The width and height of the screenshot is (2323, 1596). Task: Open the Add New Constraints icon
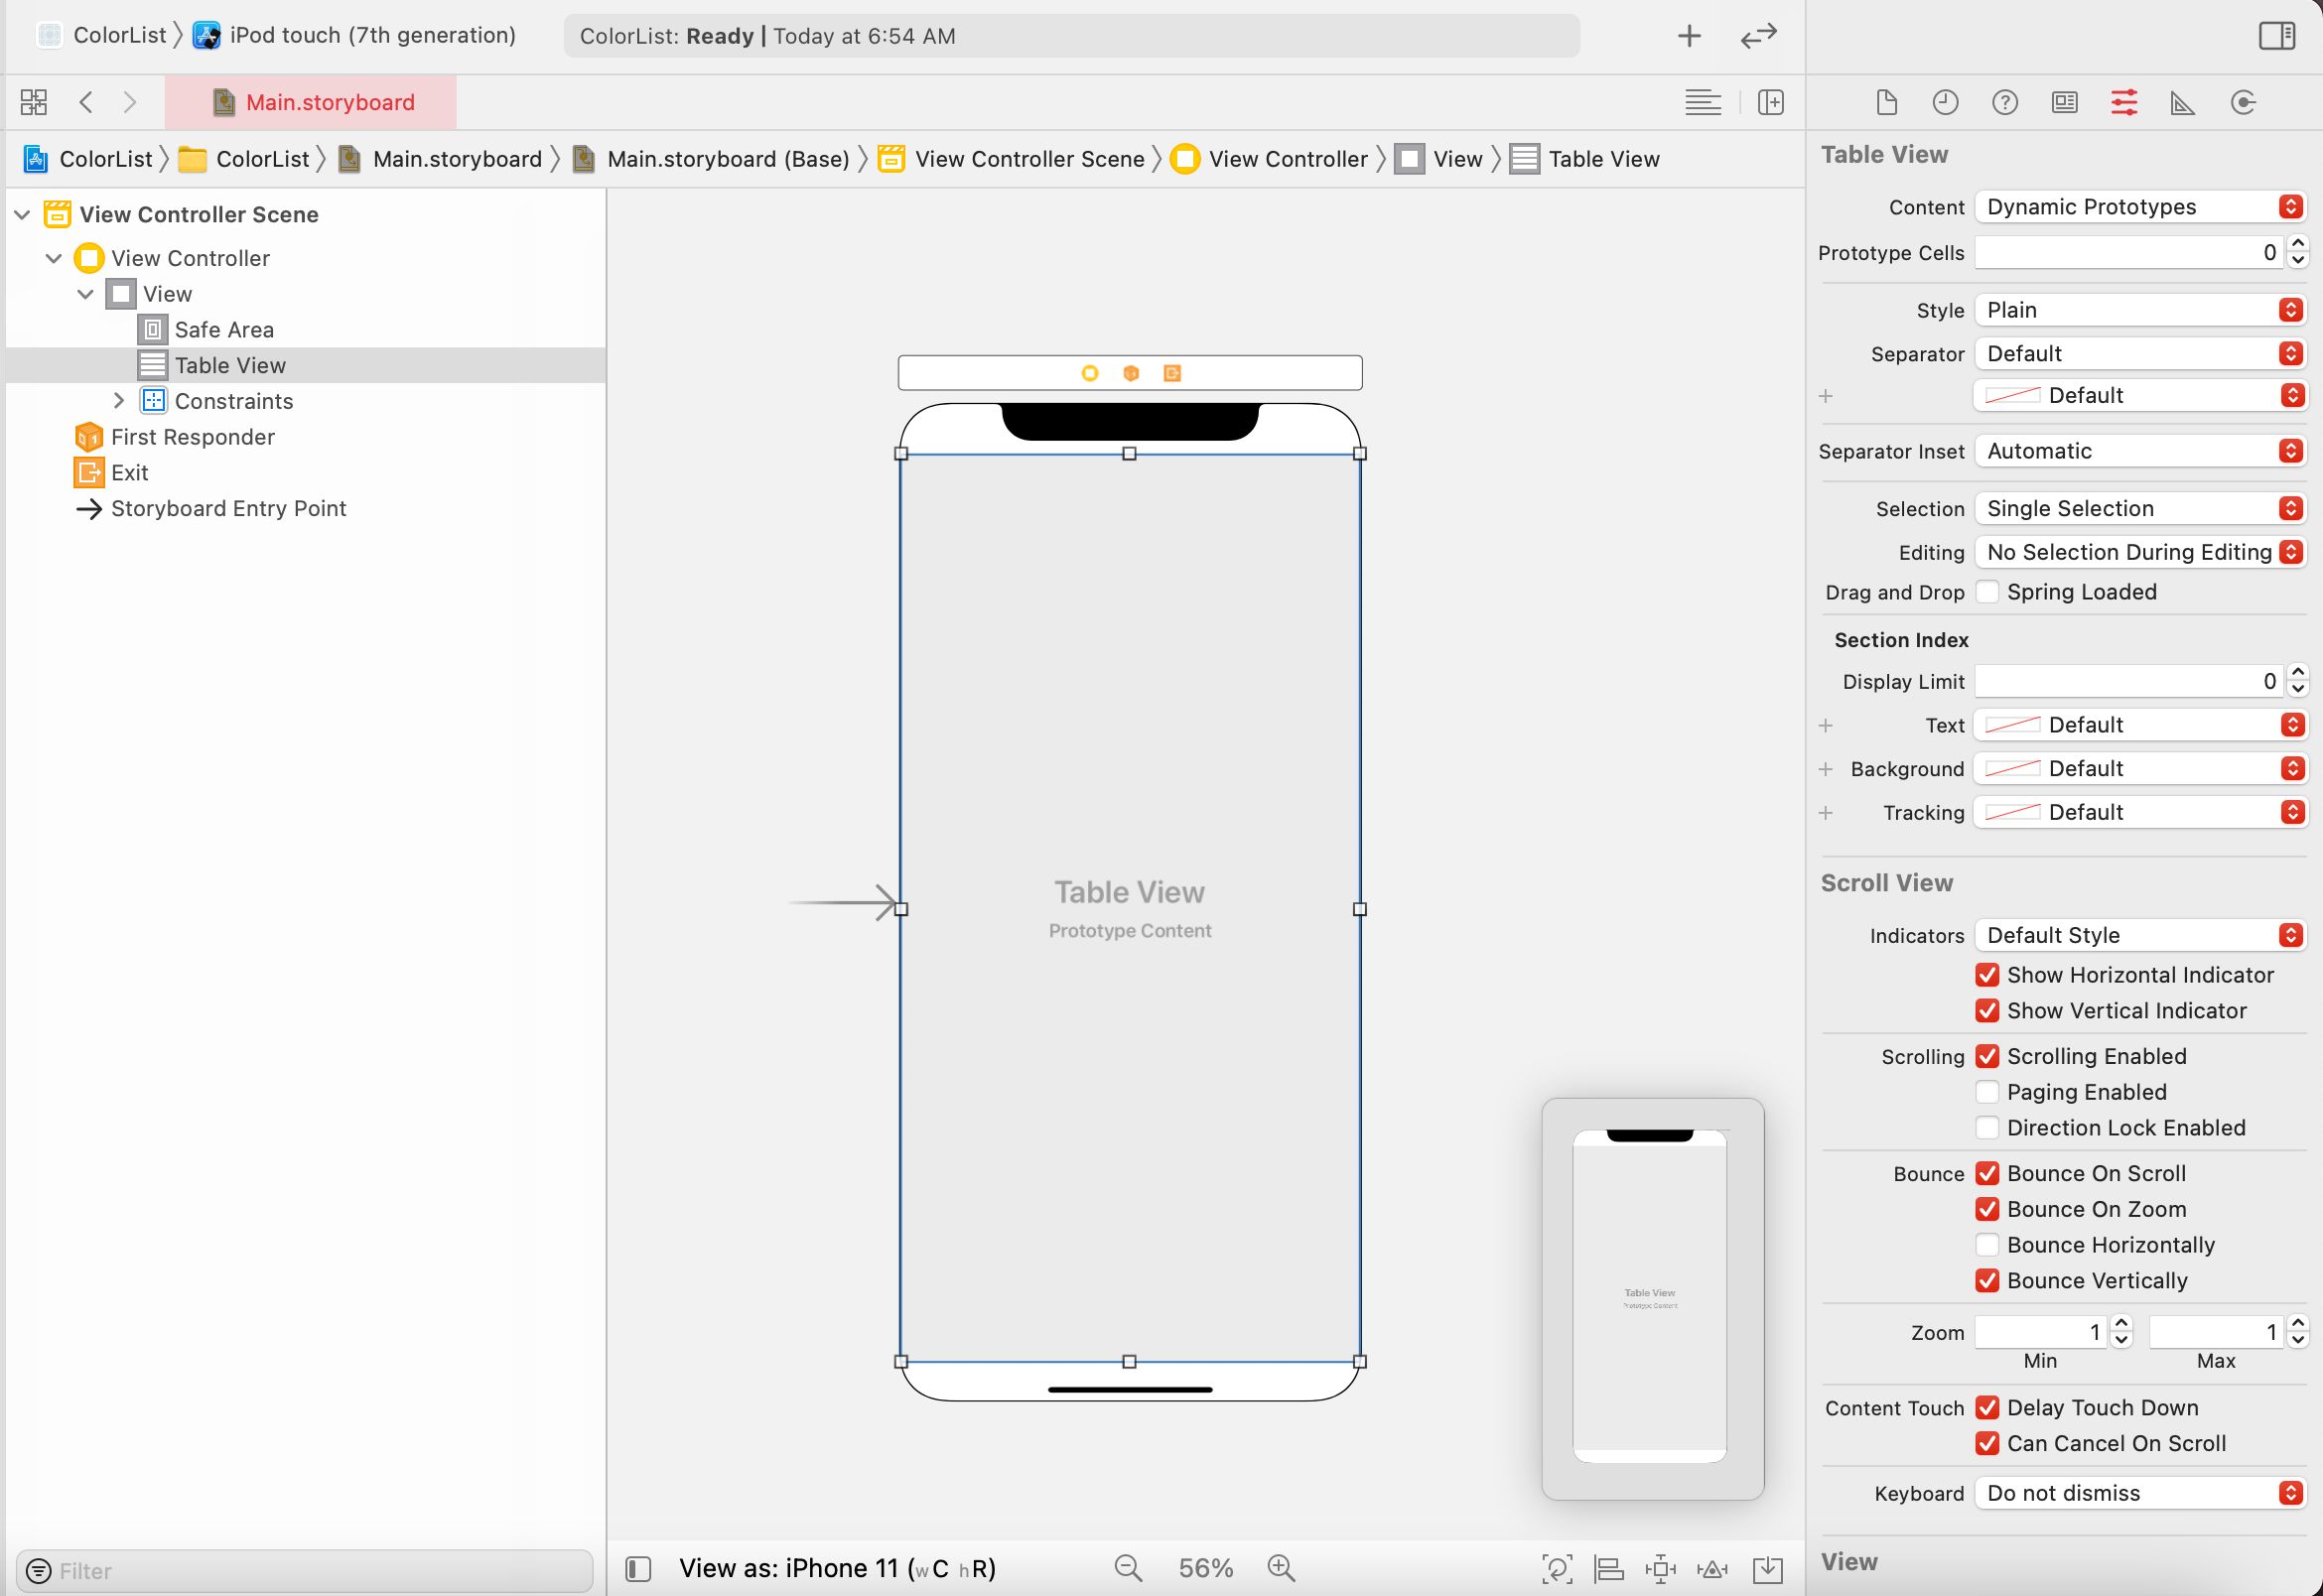pos(1660,1569)
